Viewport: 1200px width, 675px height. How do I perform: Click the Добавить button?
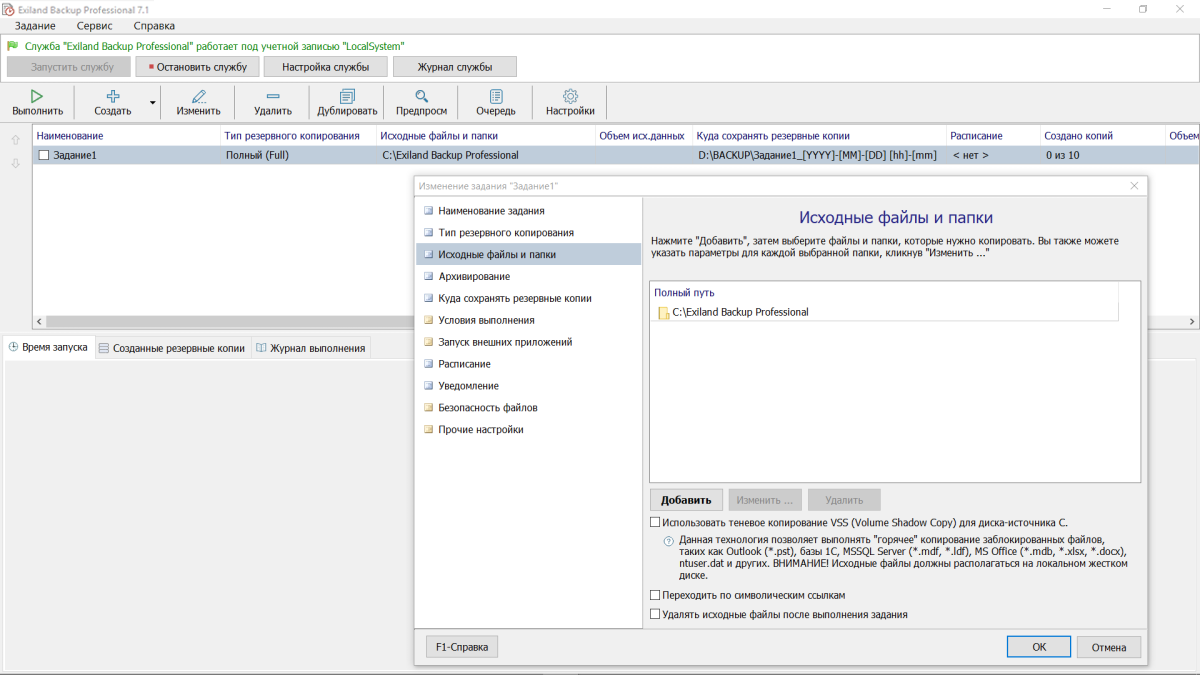(686, 500)
